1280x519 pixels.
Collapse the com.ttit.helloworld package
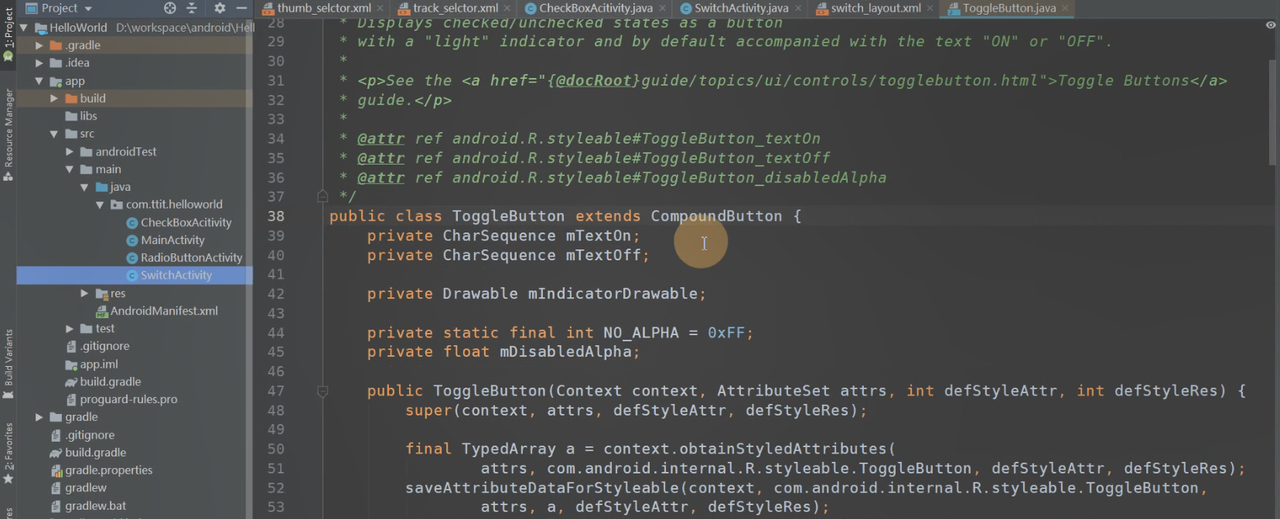point(100,204)
